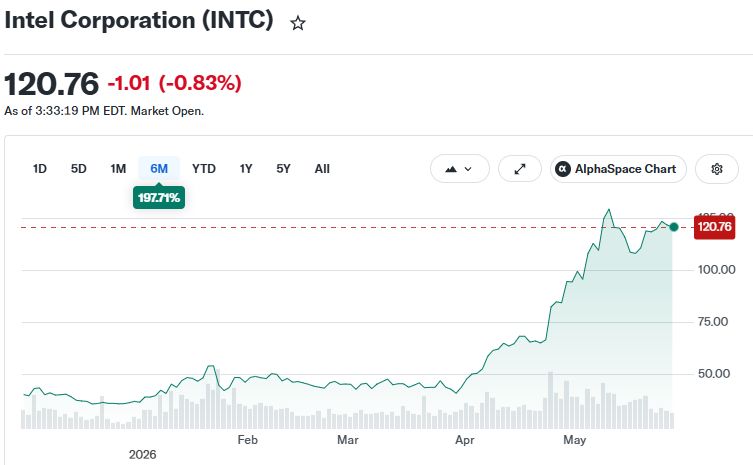Select the 5D time range

[78, 169]
